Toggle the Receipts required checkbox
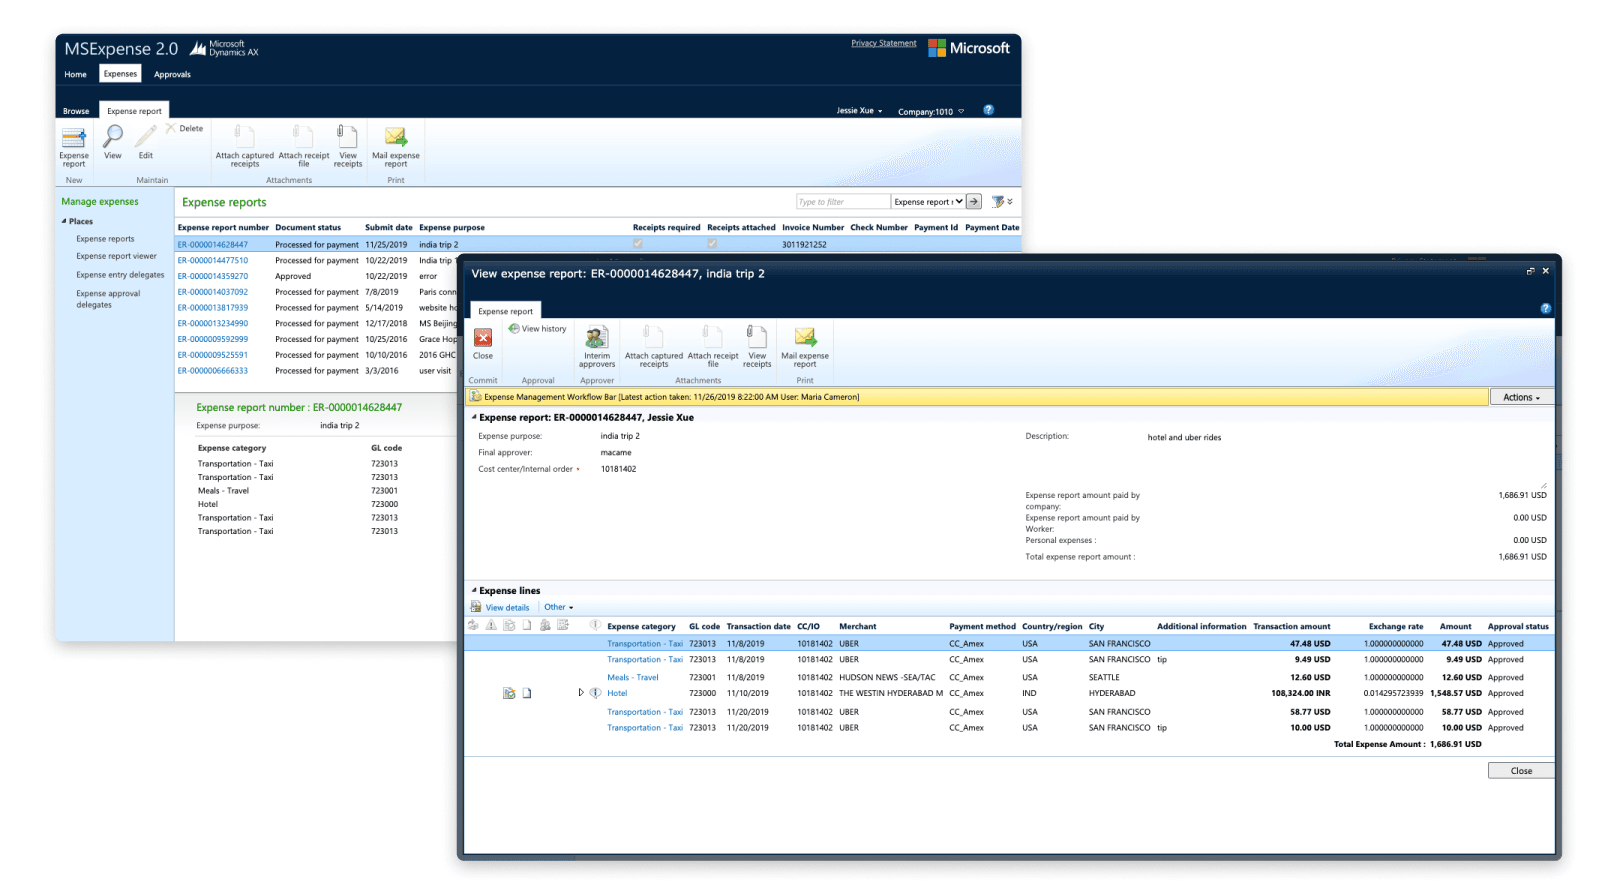 (x=638, y=244)
